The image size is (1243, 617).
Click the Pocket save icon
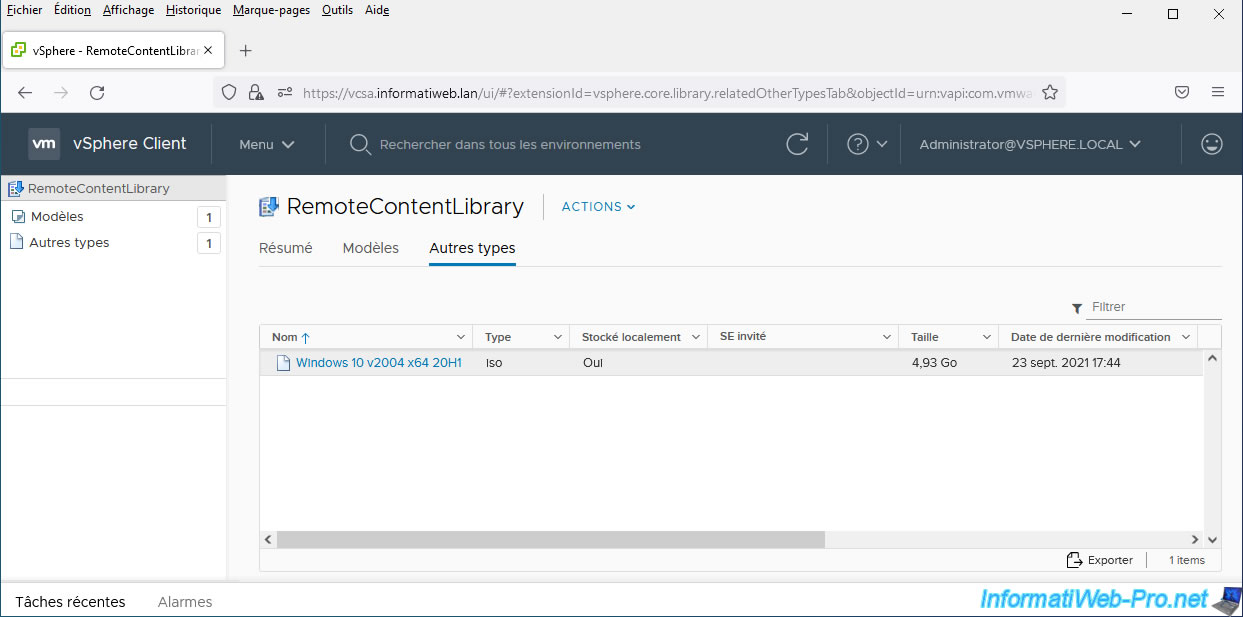coord(1181,92)
